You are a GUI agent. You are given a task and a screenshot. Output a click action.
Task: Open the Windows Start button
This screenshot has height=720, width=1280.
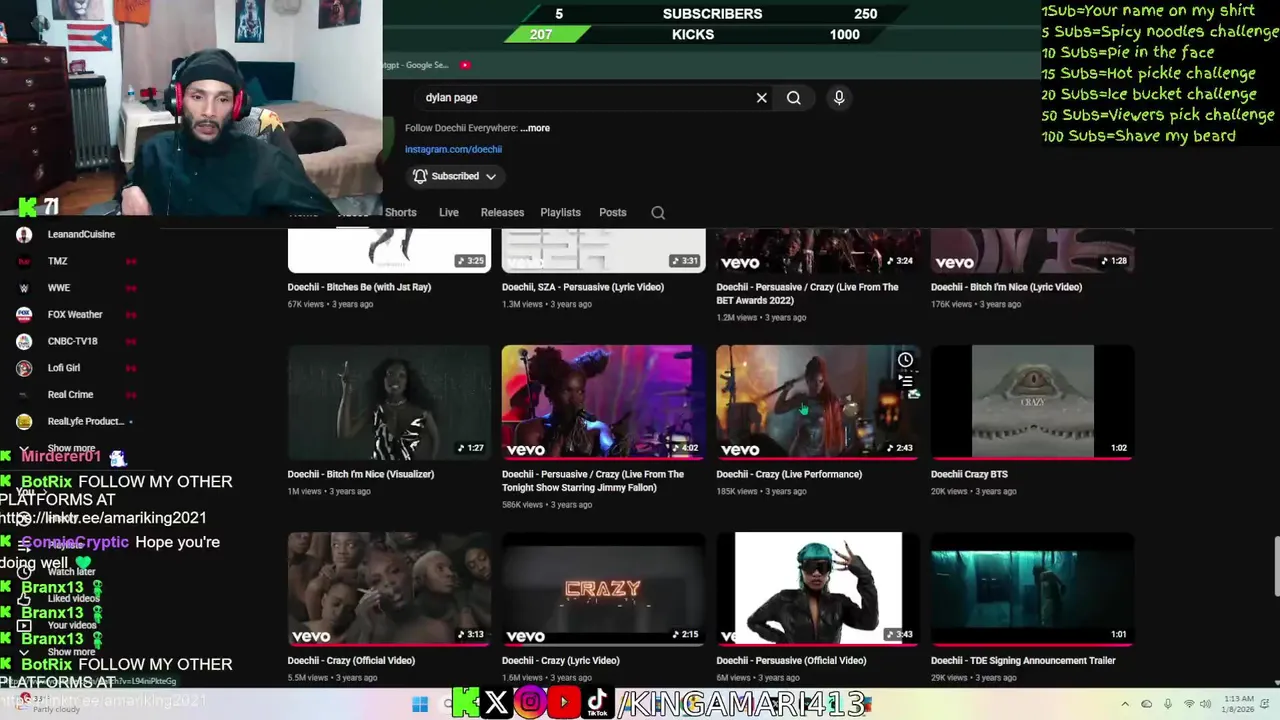tap(420, 704)
